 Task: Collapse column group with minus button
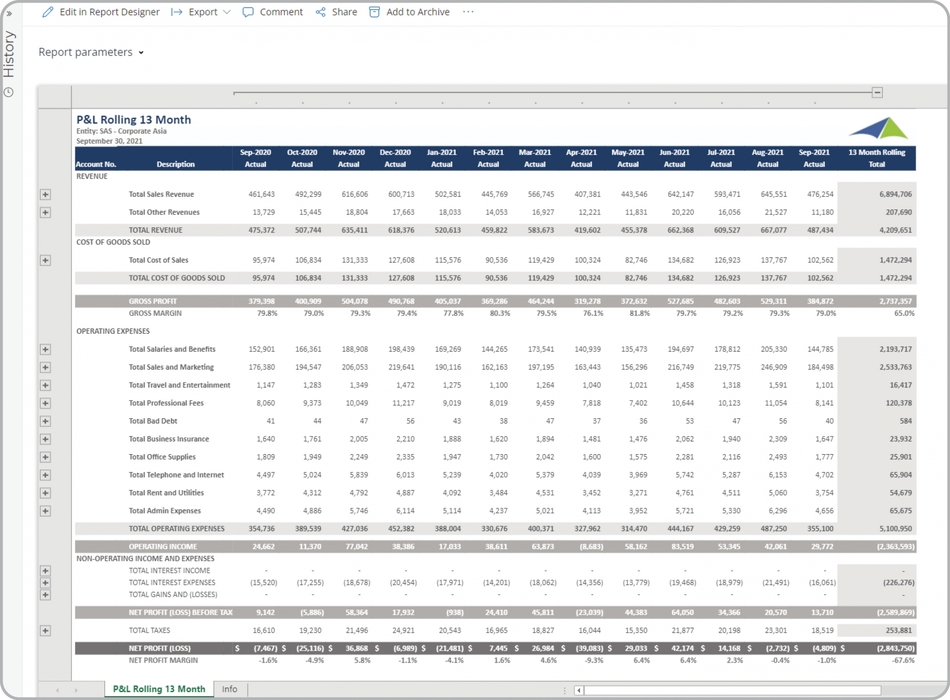tap(877, 93)
